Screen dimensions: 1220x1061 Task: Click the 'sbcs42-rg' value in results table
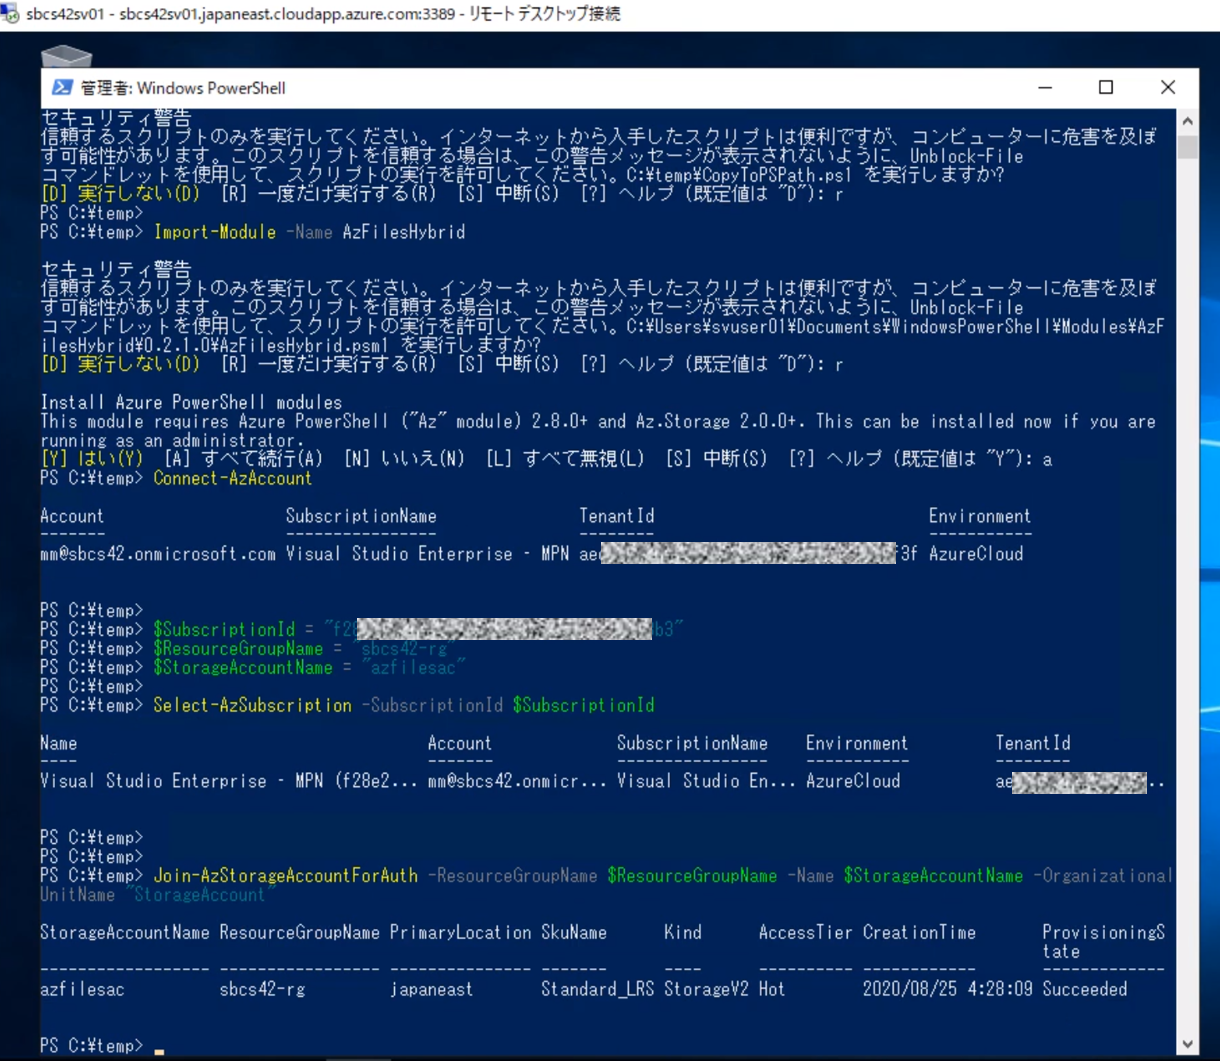pyautogui.click(x=262, y=989)
